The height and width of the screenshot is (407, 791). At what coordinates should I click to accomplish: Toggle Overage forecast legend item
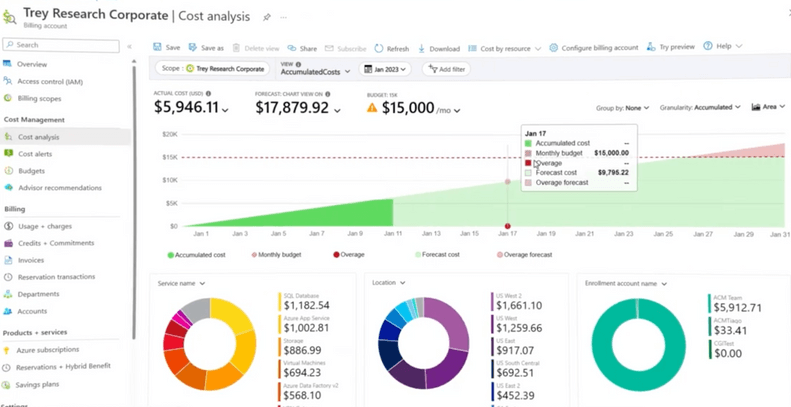pos(524,255)
